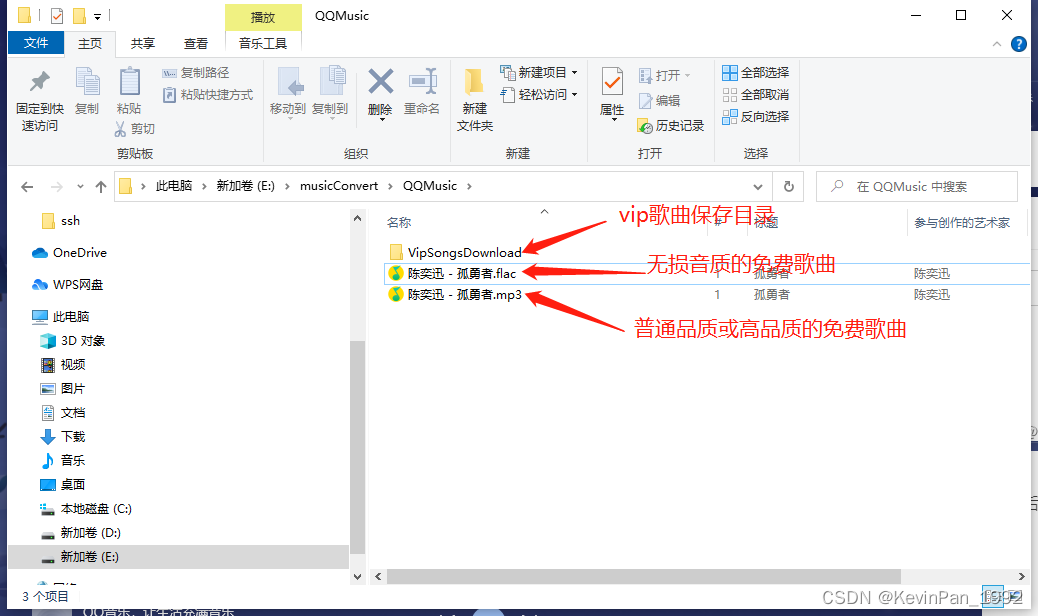Open the Copy to menu
The image size is (1038, 616).
[330, 93]
